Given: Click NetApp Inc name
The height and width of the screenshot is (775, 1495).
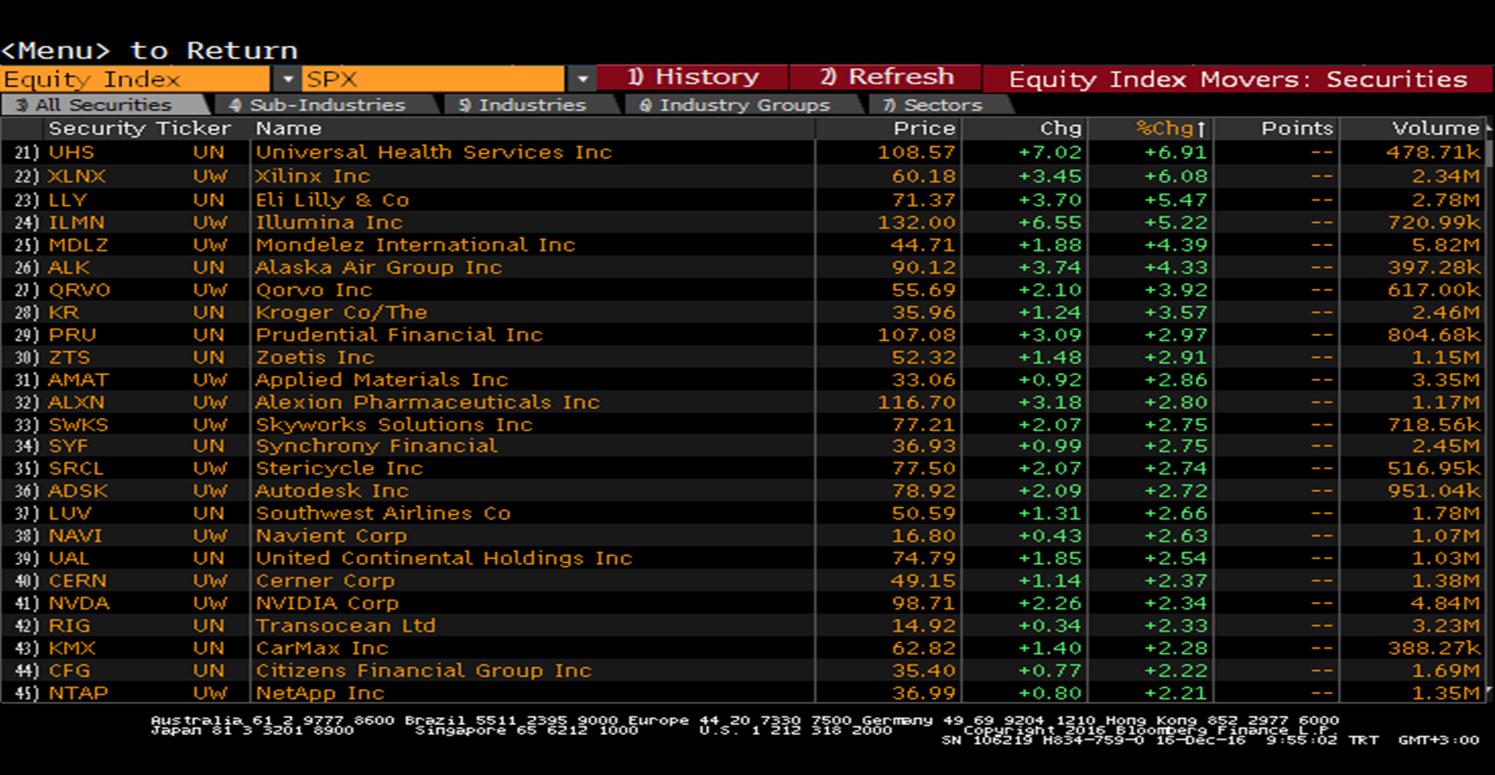Looking at the screenshot, I should (x=319, y=693).
